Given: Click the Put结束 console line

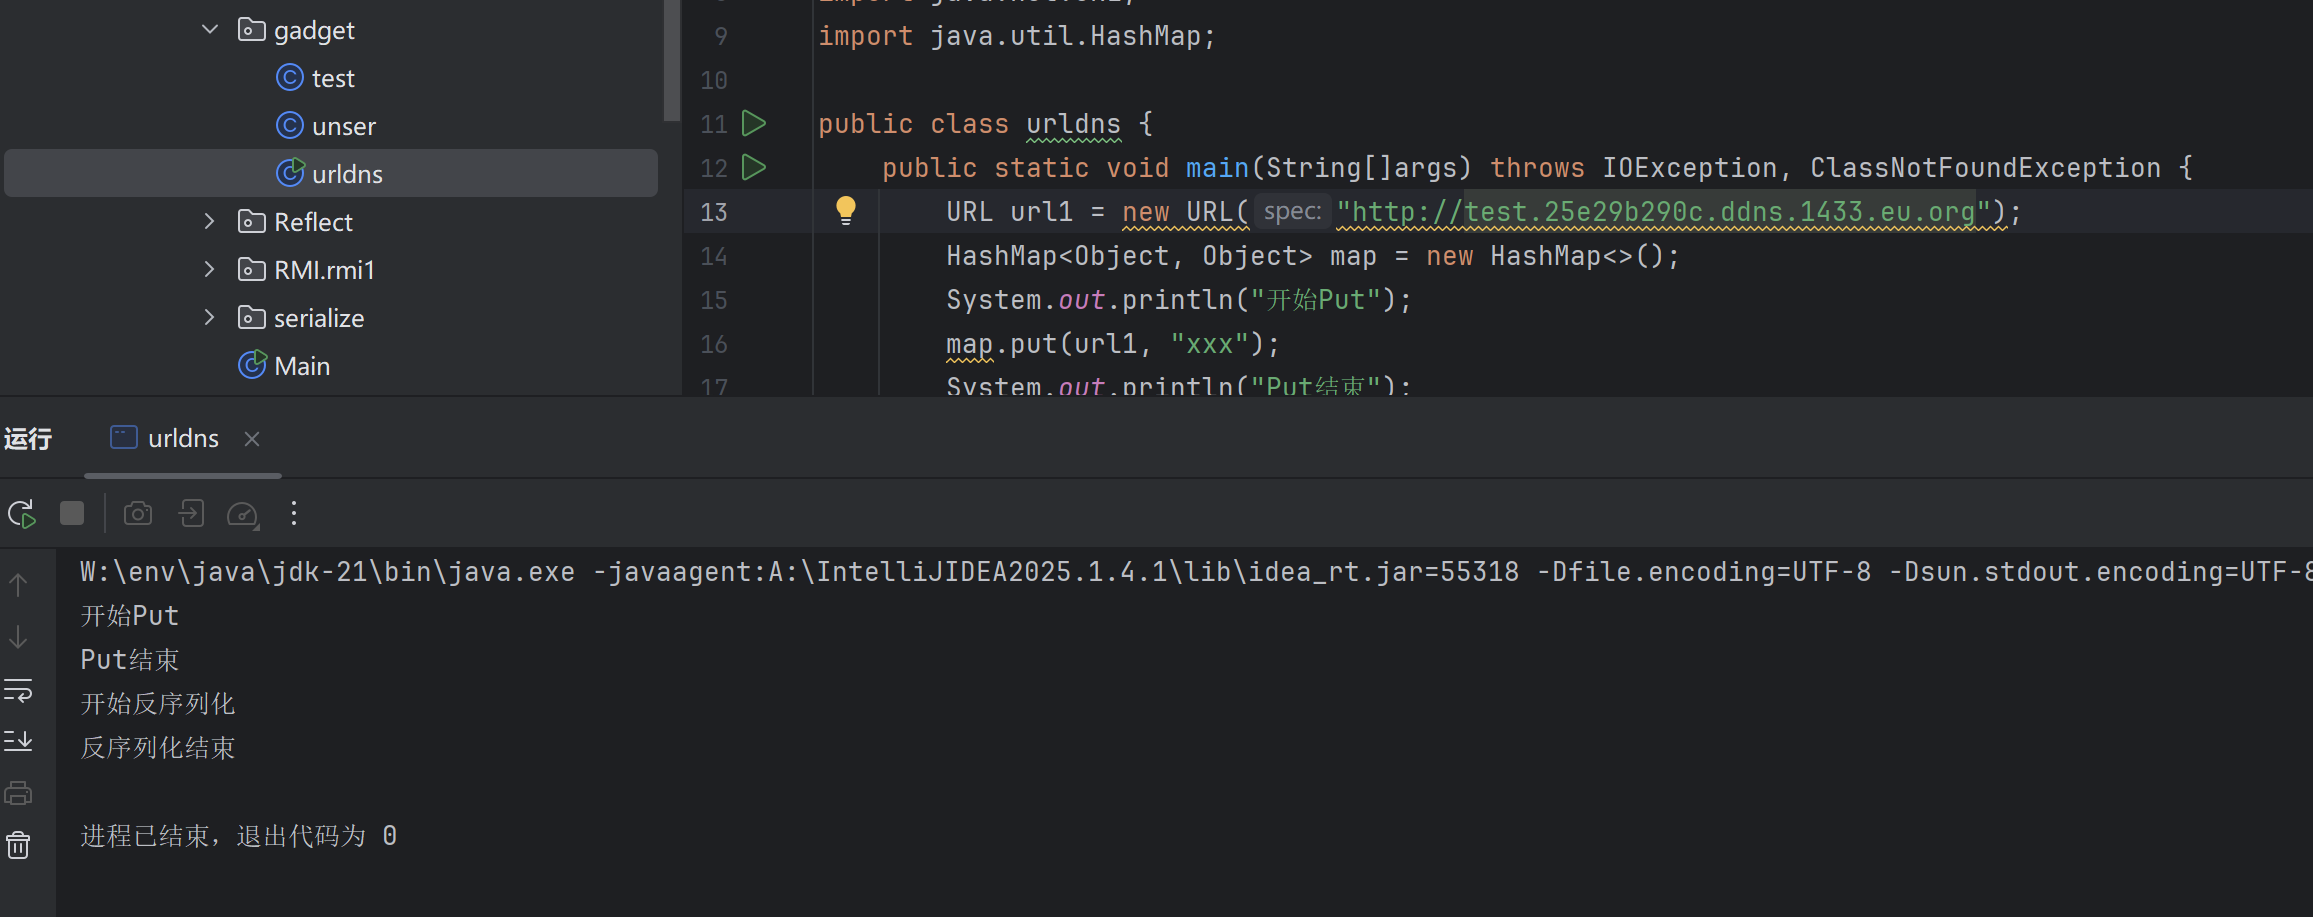Looking at the screenshot, I should pos(130,660).
